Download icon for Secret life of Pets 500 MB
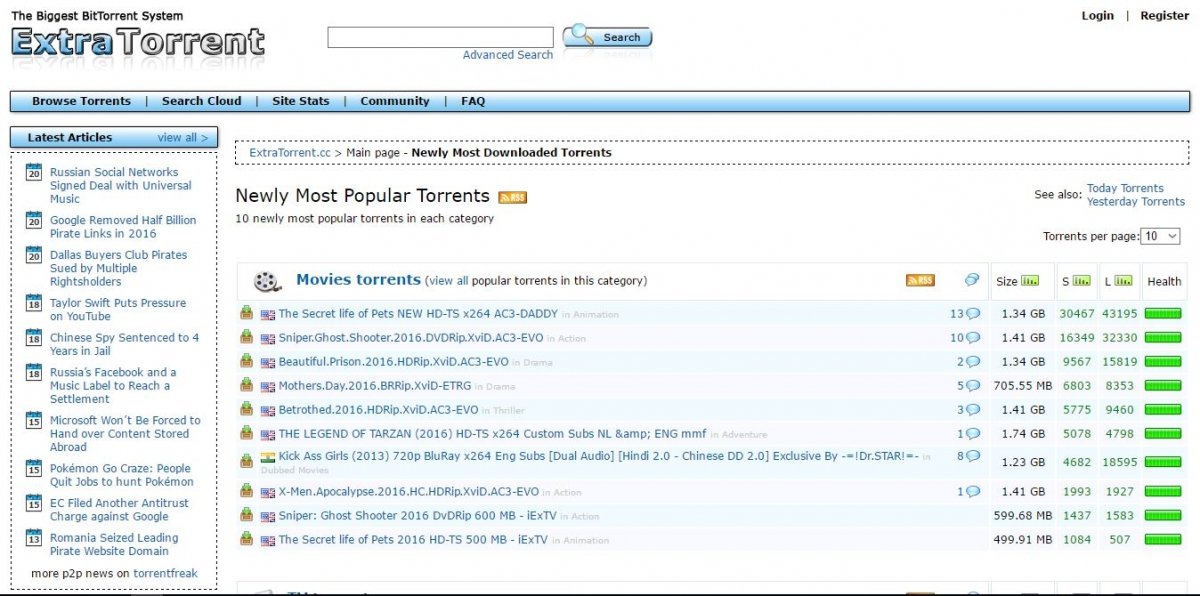 point(246,539)
